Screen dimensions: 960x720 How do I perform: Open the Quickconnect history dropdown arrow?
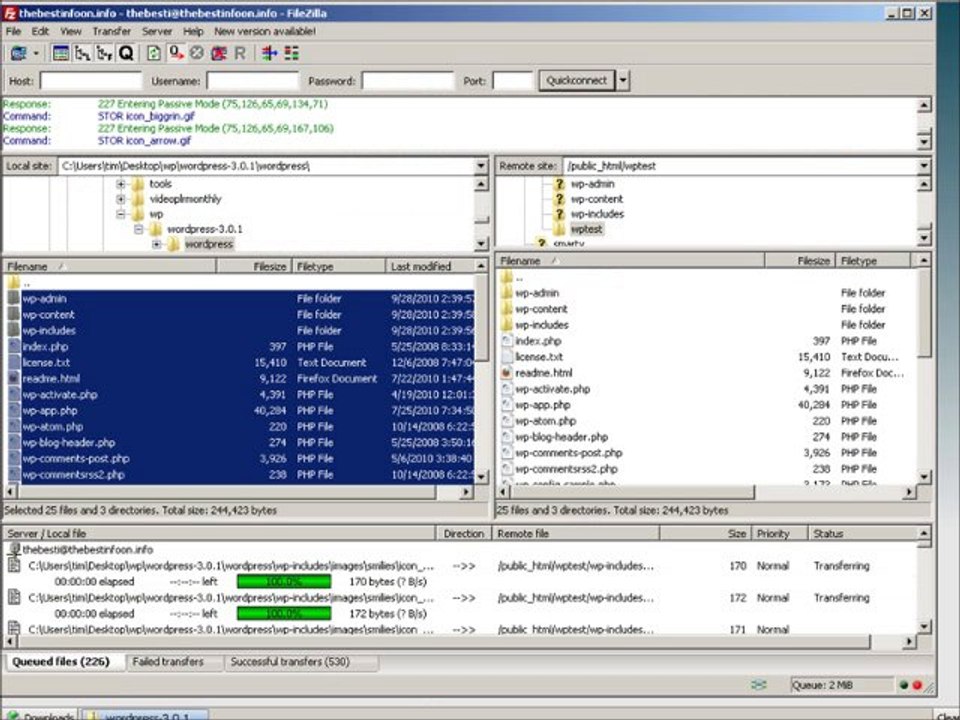pyautogui.click(x=623, y=81)
